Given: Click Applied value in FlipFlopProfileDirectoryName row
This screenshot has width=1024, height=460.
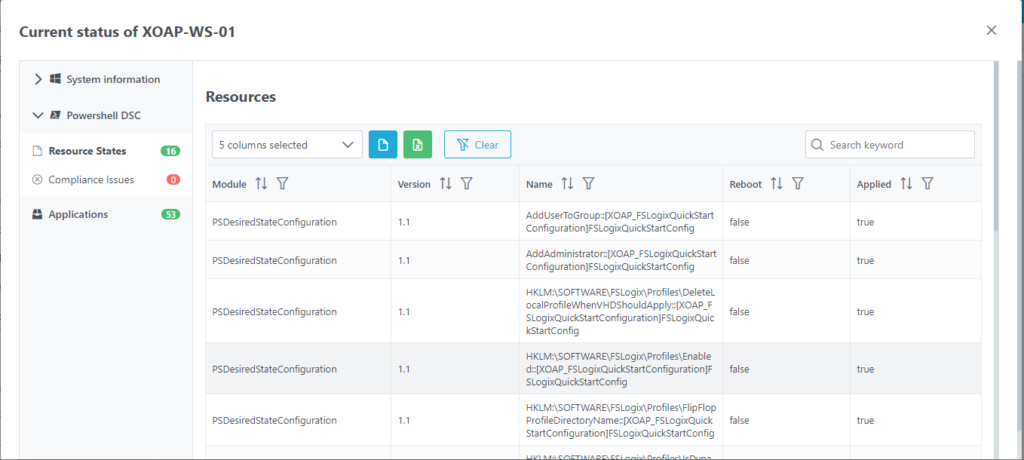Looking at the screenshot, I should pyautogui.click(x=865, y=420).
